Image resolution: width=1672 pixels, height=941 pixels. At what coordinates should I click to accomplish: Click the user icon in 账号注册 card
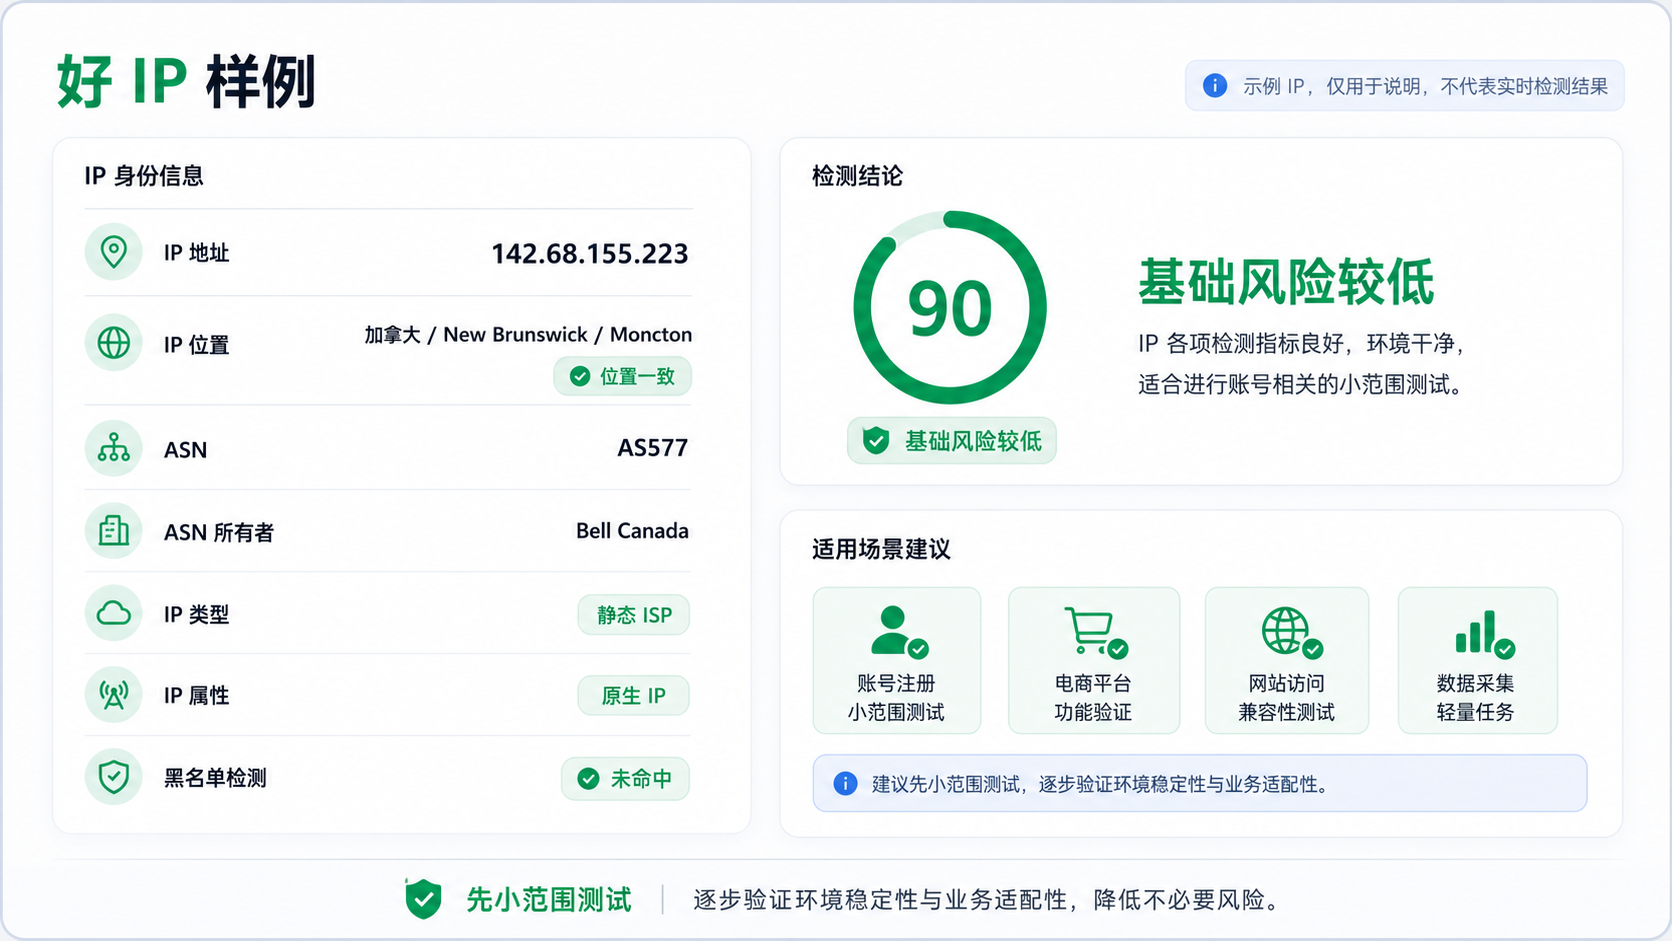coord(898,632)
